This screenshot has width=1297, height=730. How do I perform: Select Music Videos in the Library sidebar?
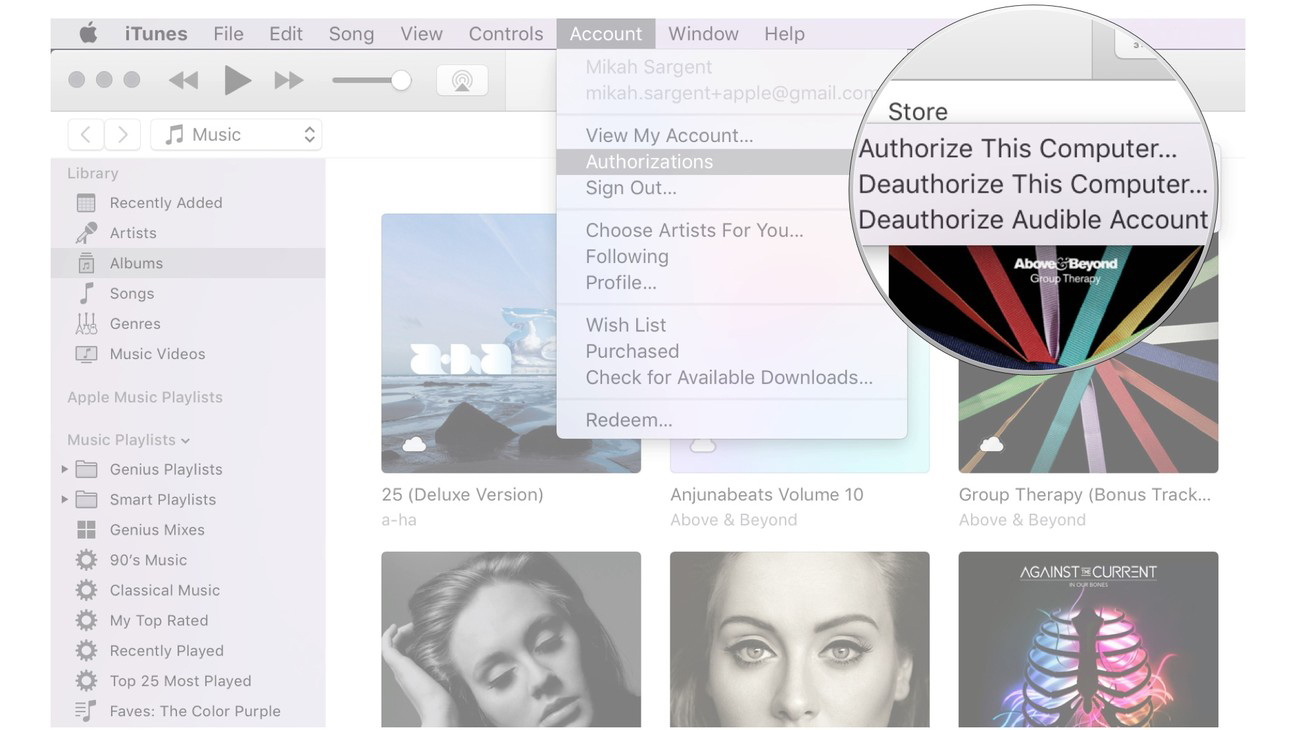[x=188, y=354]
